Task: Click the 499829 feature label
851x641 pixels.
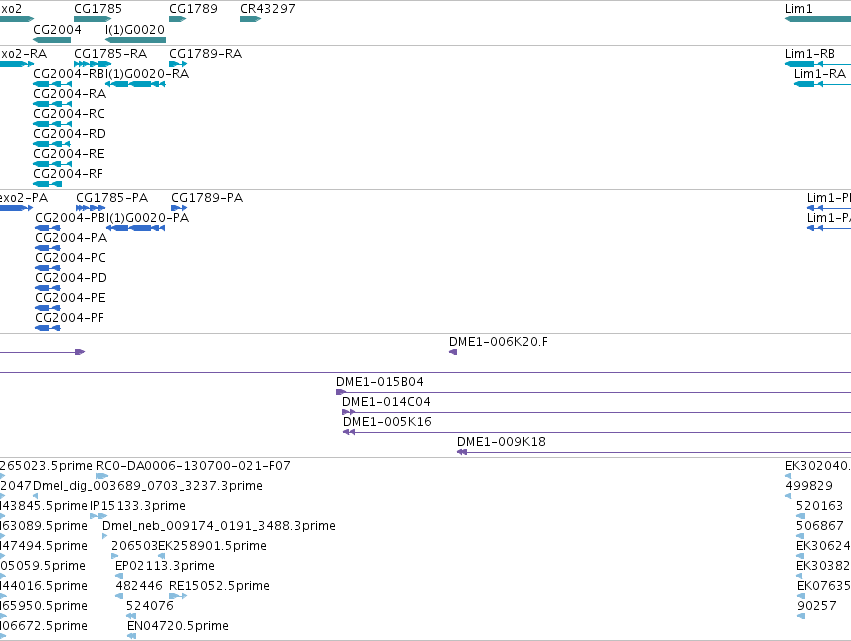Action: point(809,486)
